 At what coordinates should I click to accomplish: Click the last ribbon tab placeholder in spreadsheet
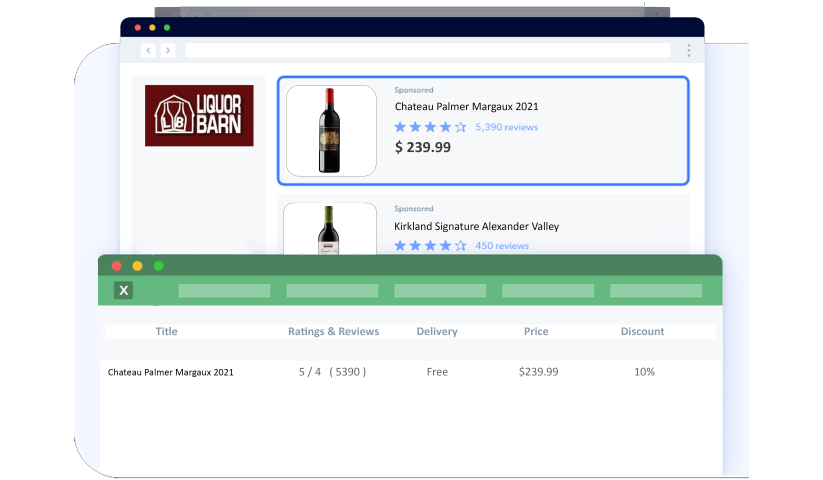coord(656,291)
